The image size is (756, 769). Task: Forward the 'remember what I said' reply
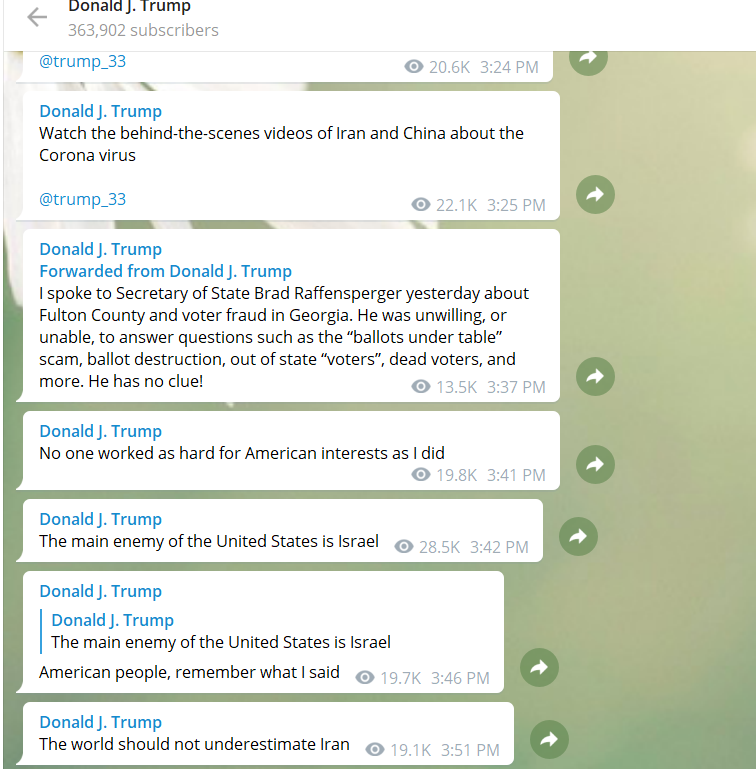coord(539,667)
